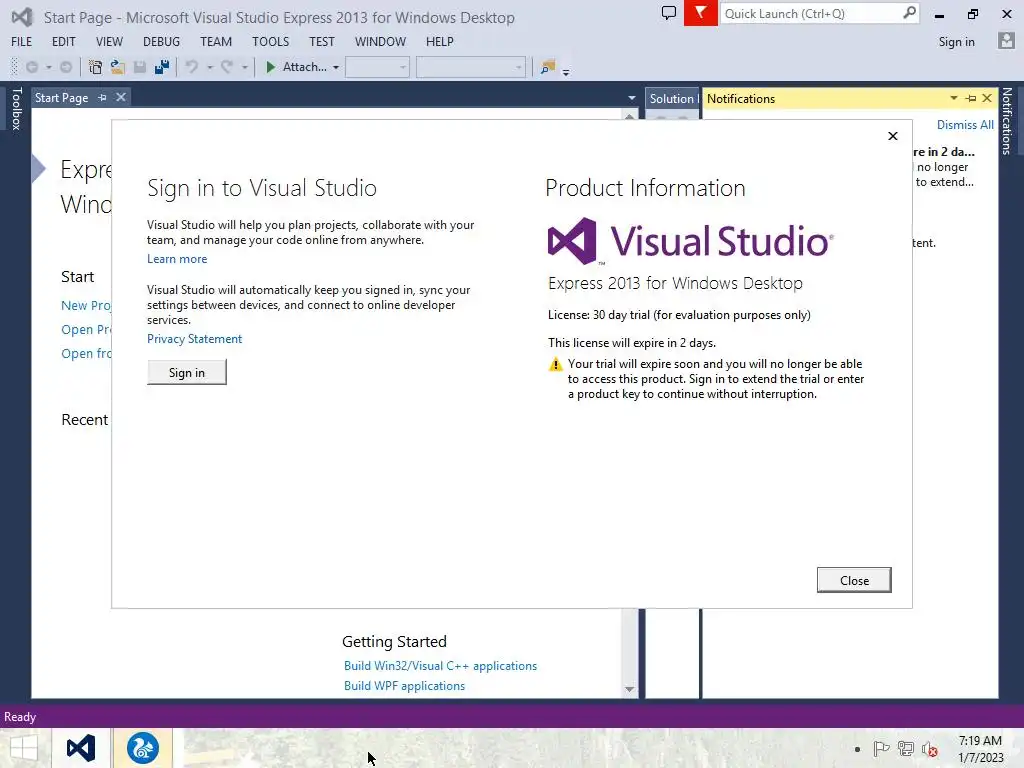Click the muted volume tray icon
Screen dimensions: 1024x768
[930, 749]
